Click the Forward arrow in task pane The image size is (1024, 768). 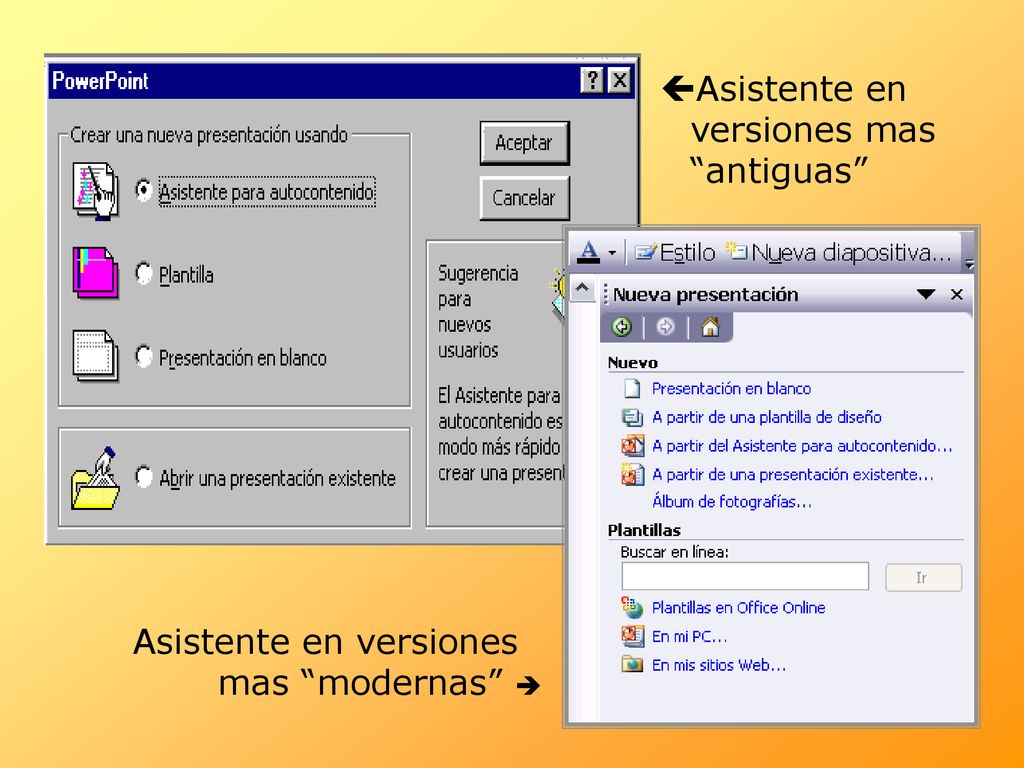[x=665, y=327]
